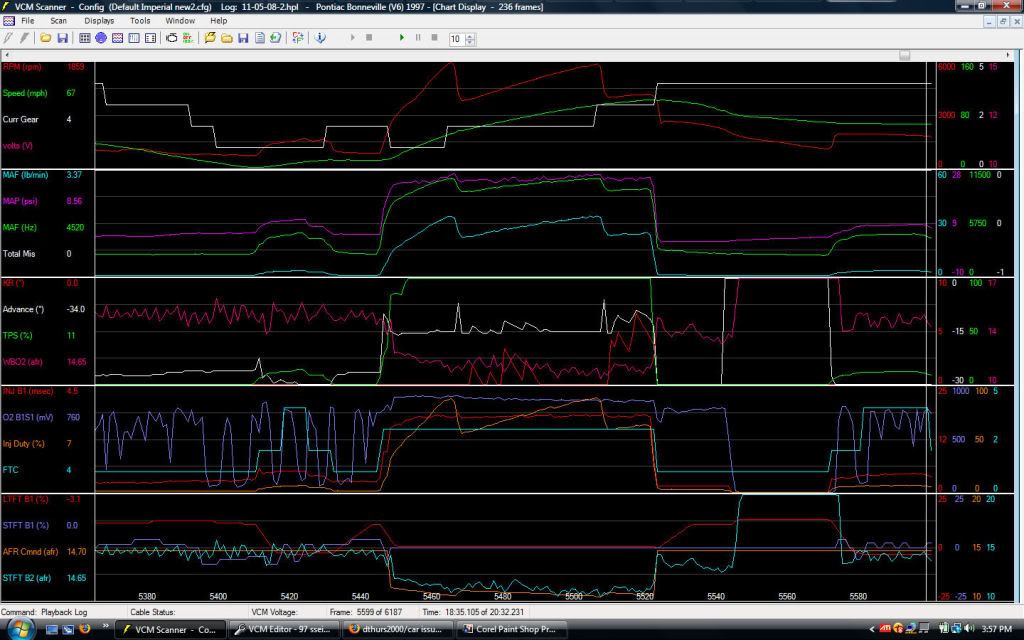Select the Curr Gear chart label
The height and width of the screenshot is (640, 1024).
tap(20, 120)
